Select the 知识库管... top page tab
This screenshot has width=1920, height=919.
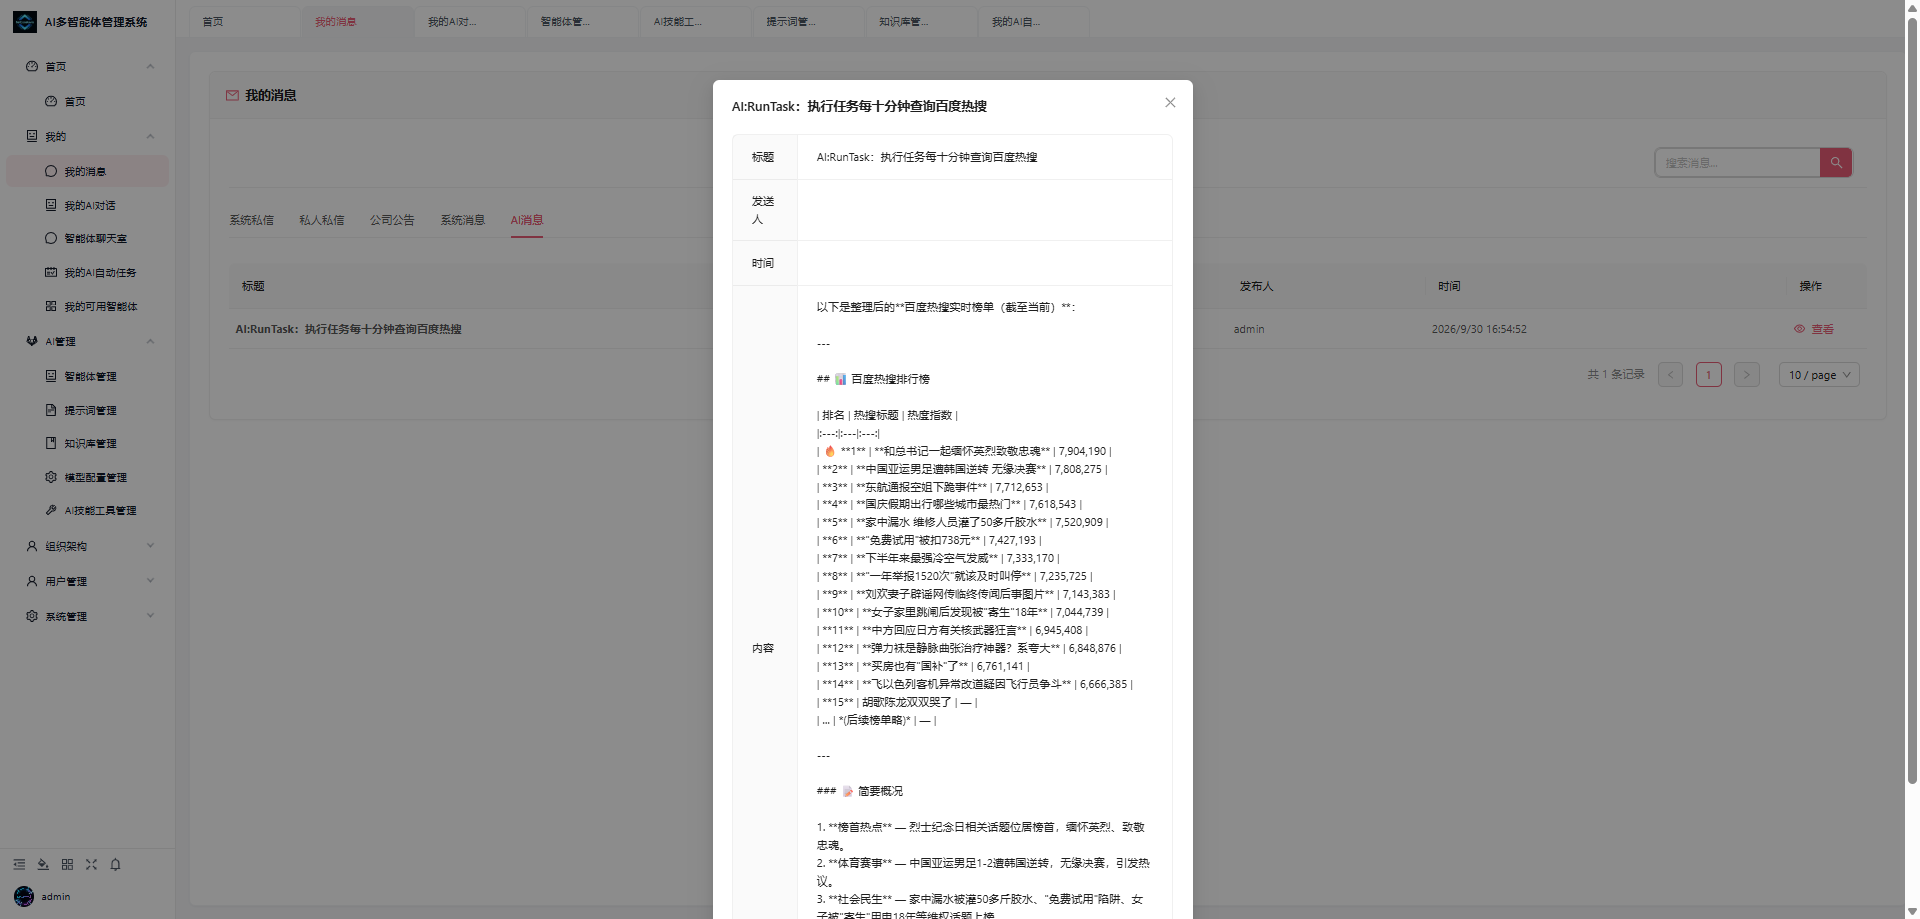tap(921, 22)
